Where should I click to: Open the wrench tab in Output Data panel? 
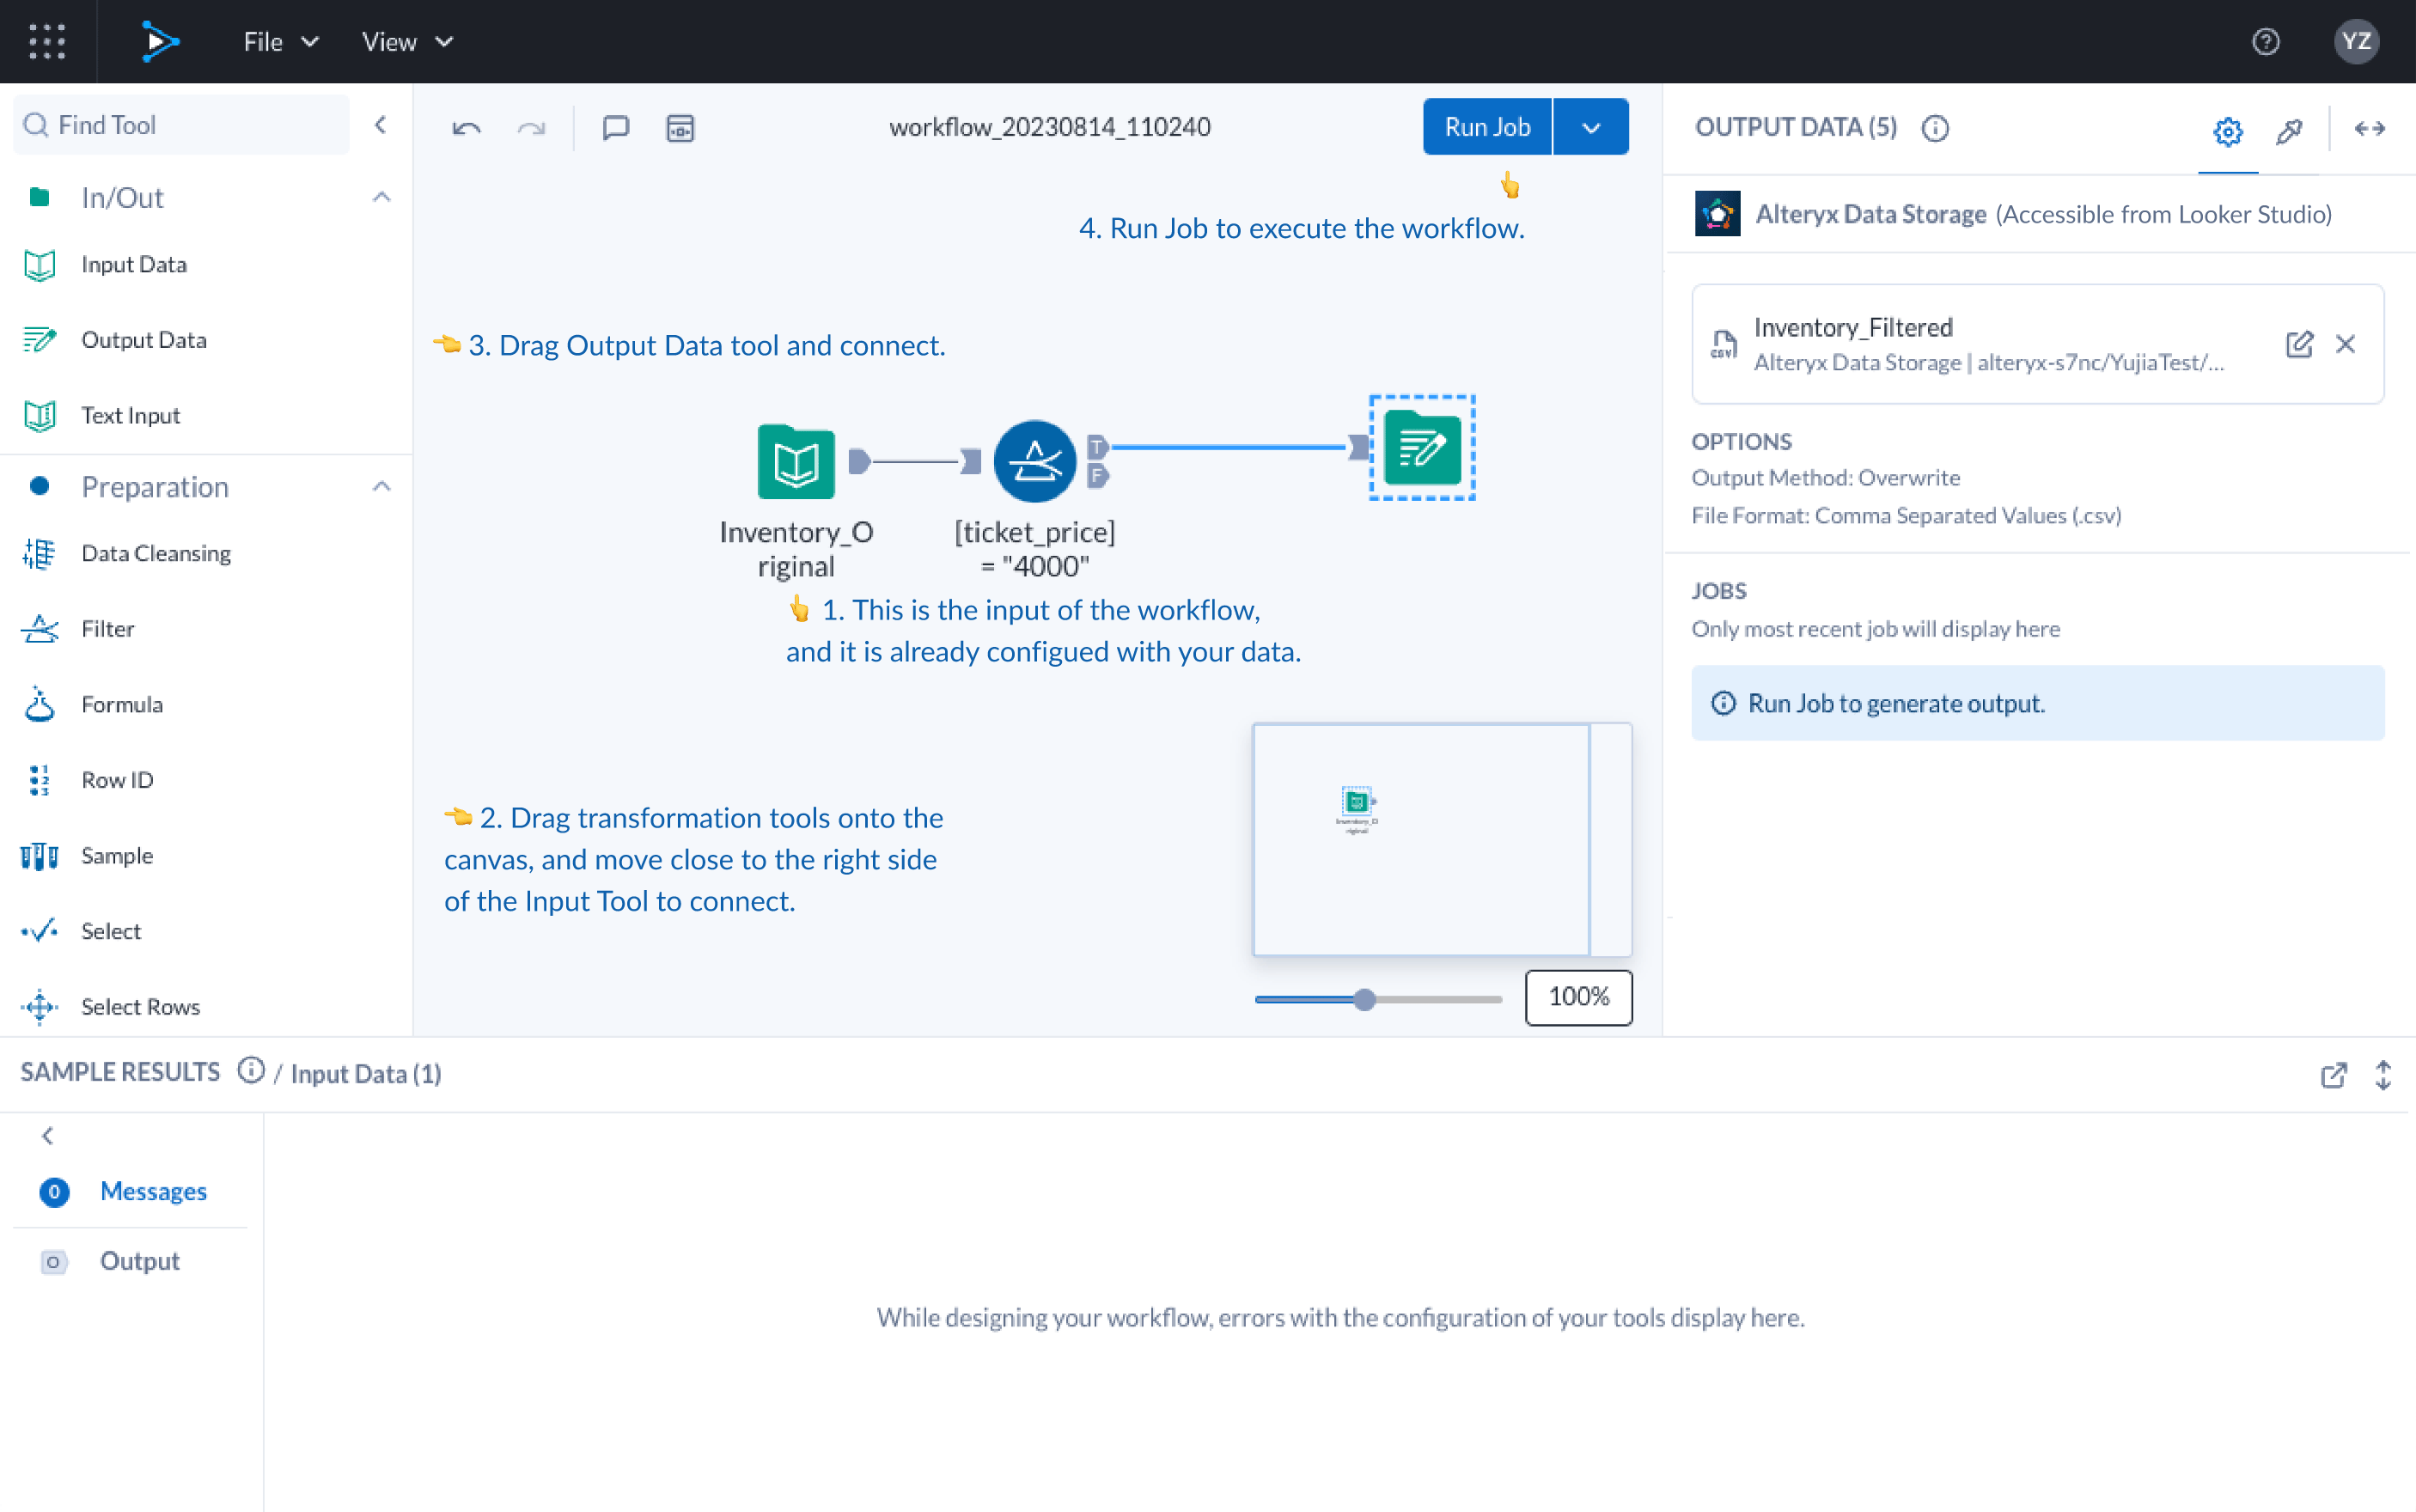tap(2288, 130)
